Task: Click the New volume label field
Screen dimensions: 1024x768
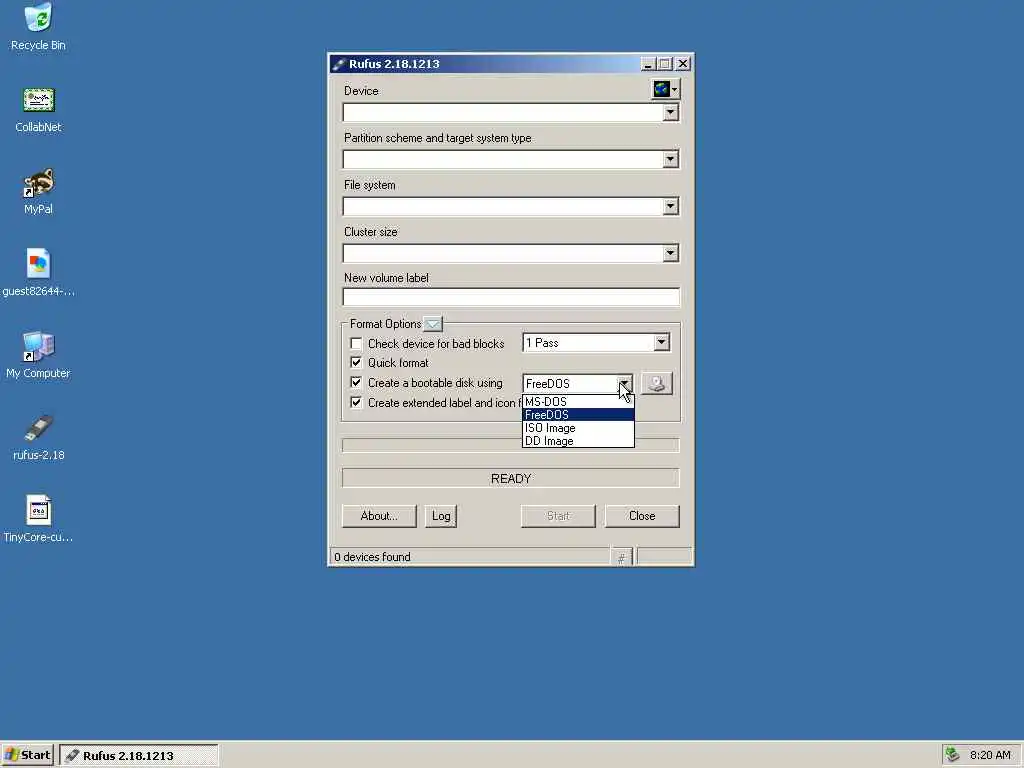Action: (511, 297)
